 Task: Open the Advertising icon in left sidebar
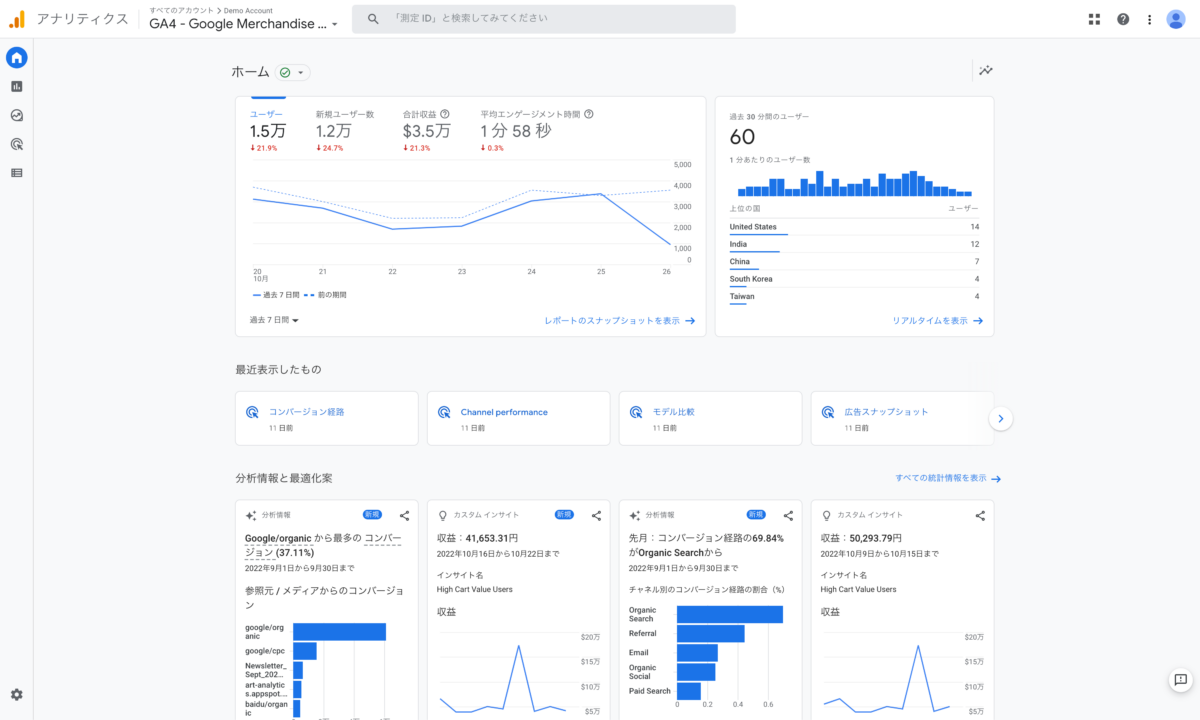point(16,144)
